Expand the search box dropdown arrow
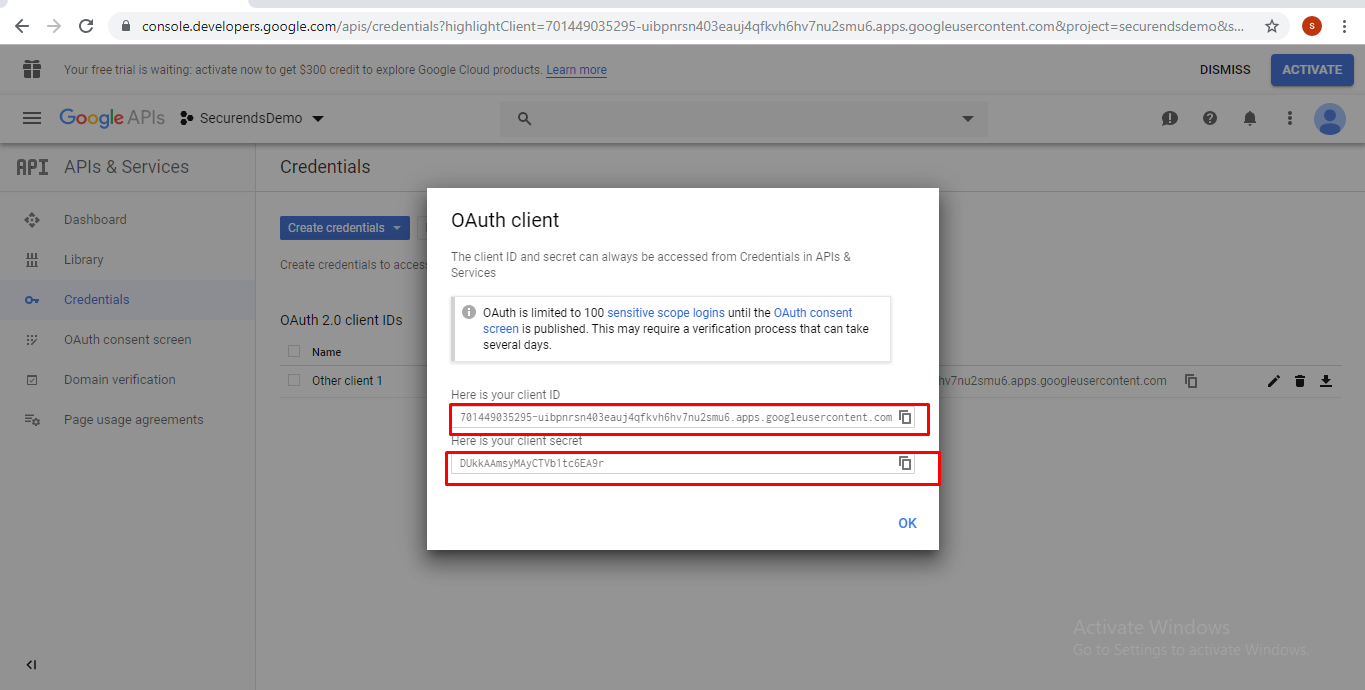The height and width of the screenshot is (690, 1365). tap(966, 118)
